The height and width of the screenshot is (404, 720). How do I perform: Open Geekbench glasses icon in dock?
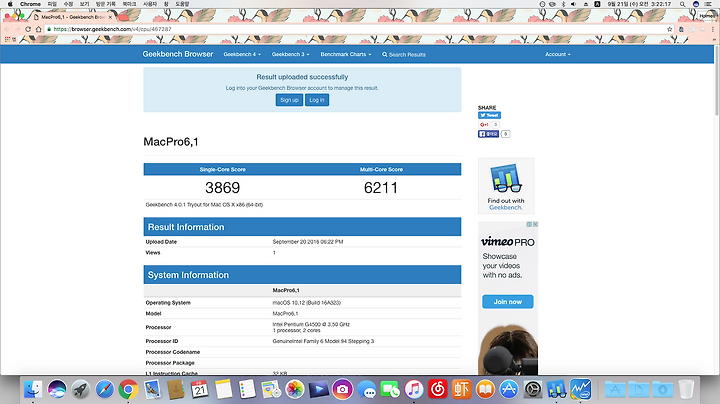tap(557, 390)
